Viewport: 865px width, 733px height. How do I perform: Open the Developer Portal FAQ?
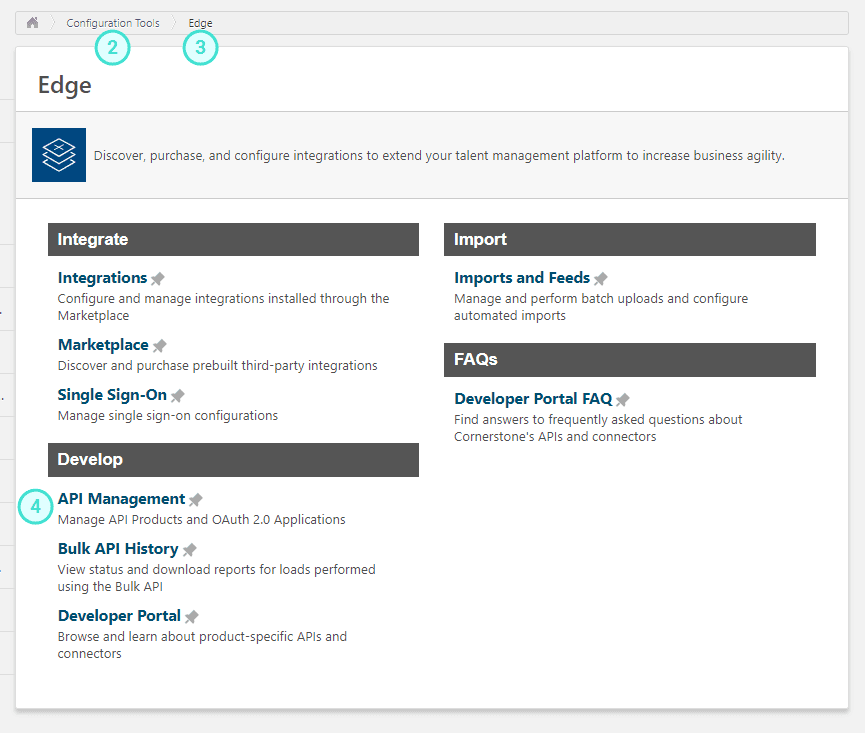tap(533, 399)
